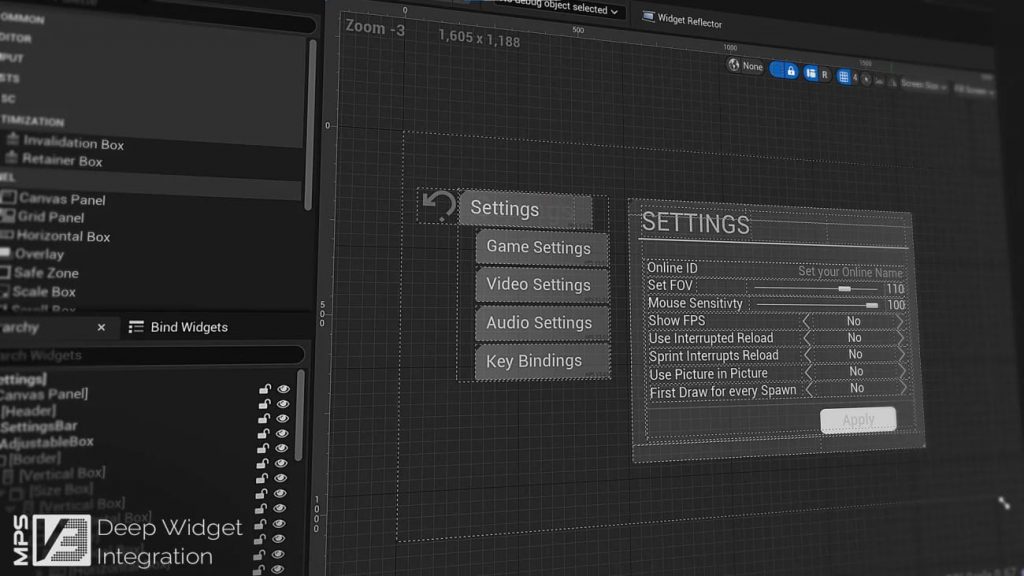Click right arrow of Show FPS
The image size is (1024, 576).
click(901, 322)
